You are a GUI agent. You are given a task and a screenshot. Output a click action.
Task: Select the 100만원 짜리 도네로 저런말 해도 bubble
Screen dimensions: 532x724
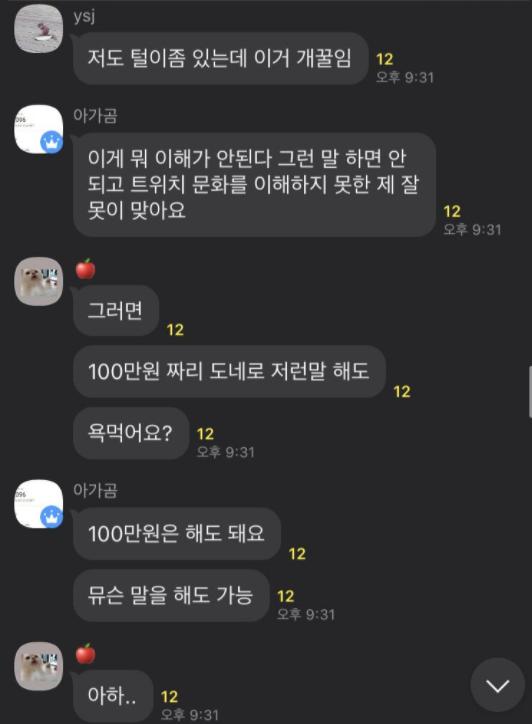click(x=229, y=371)
